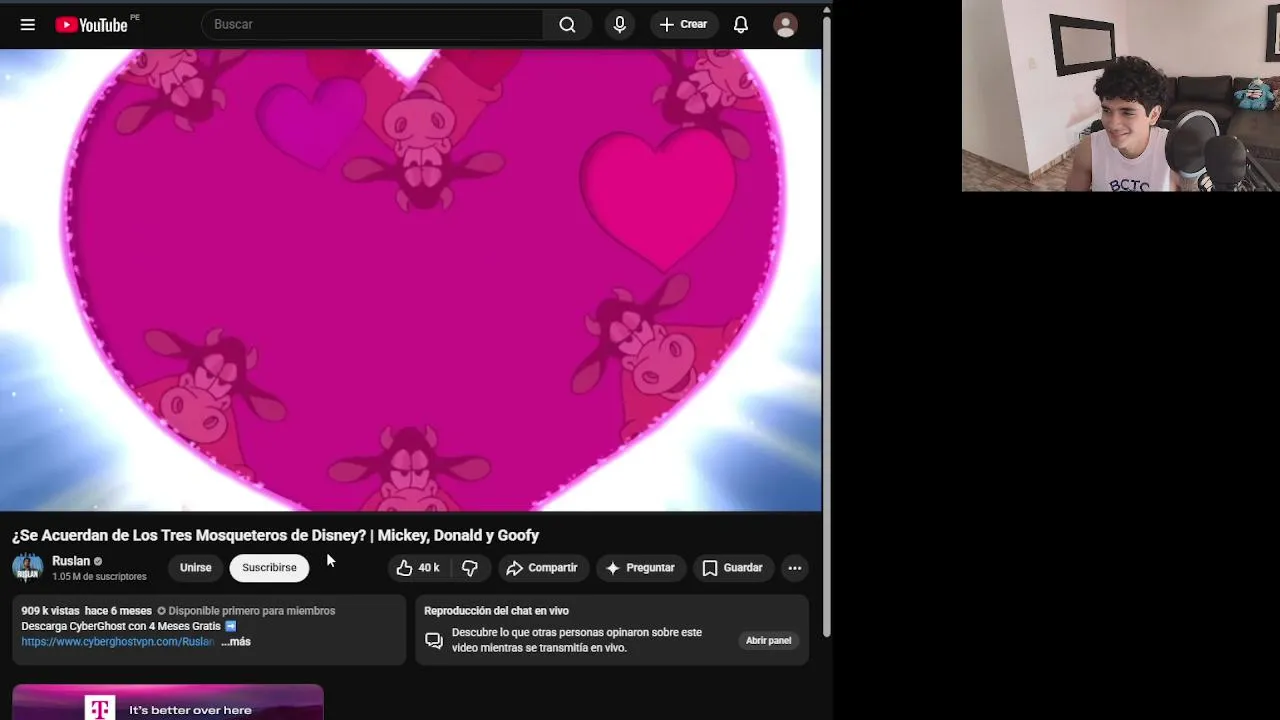Image resolution: width=1280 pixels, height=720 pixels.
Task: Save video with Guardar button
Action: [732, 568]
